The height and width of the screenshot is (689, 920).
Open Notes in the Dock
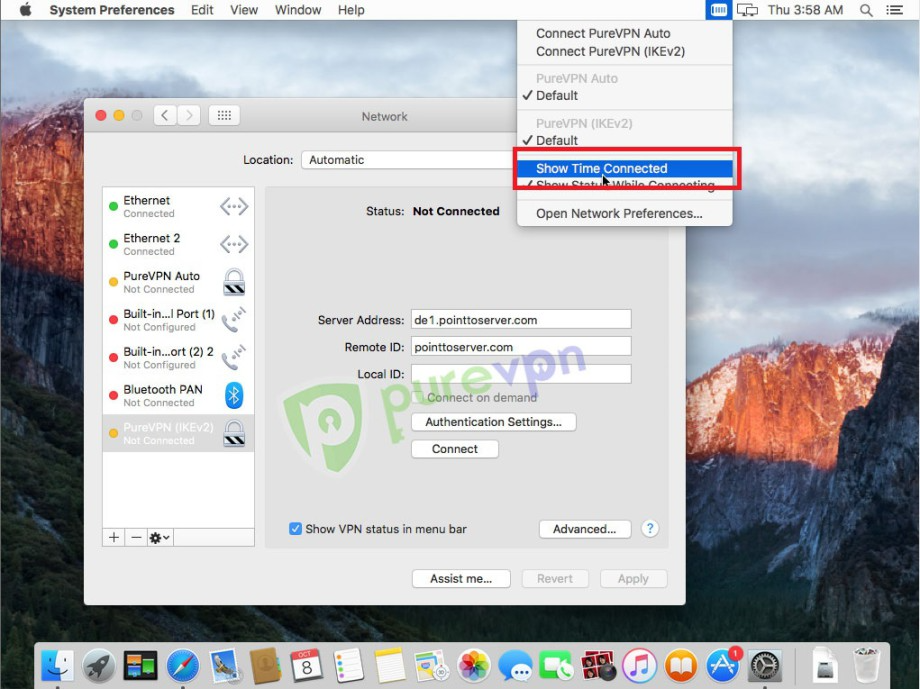pos(390,666)
